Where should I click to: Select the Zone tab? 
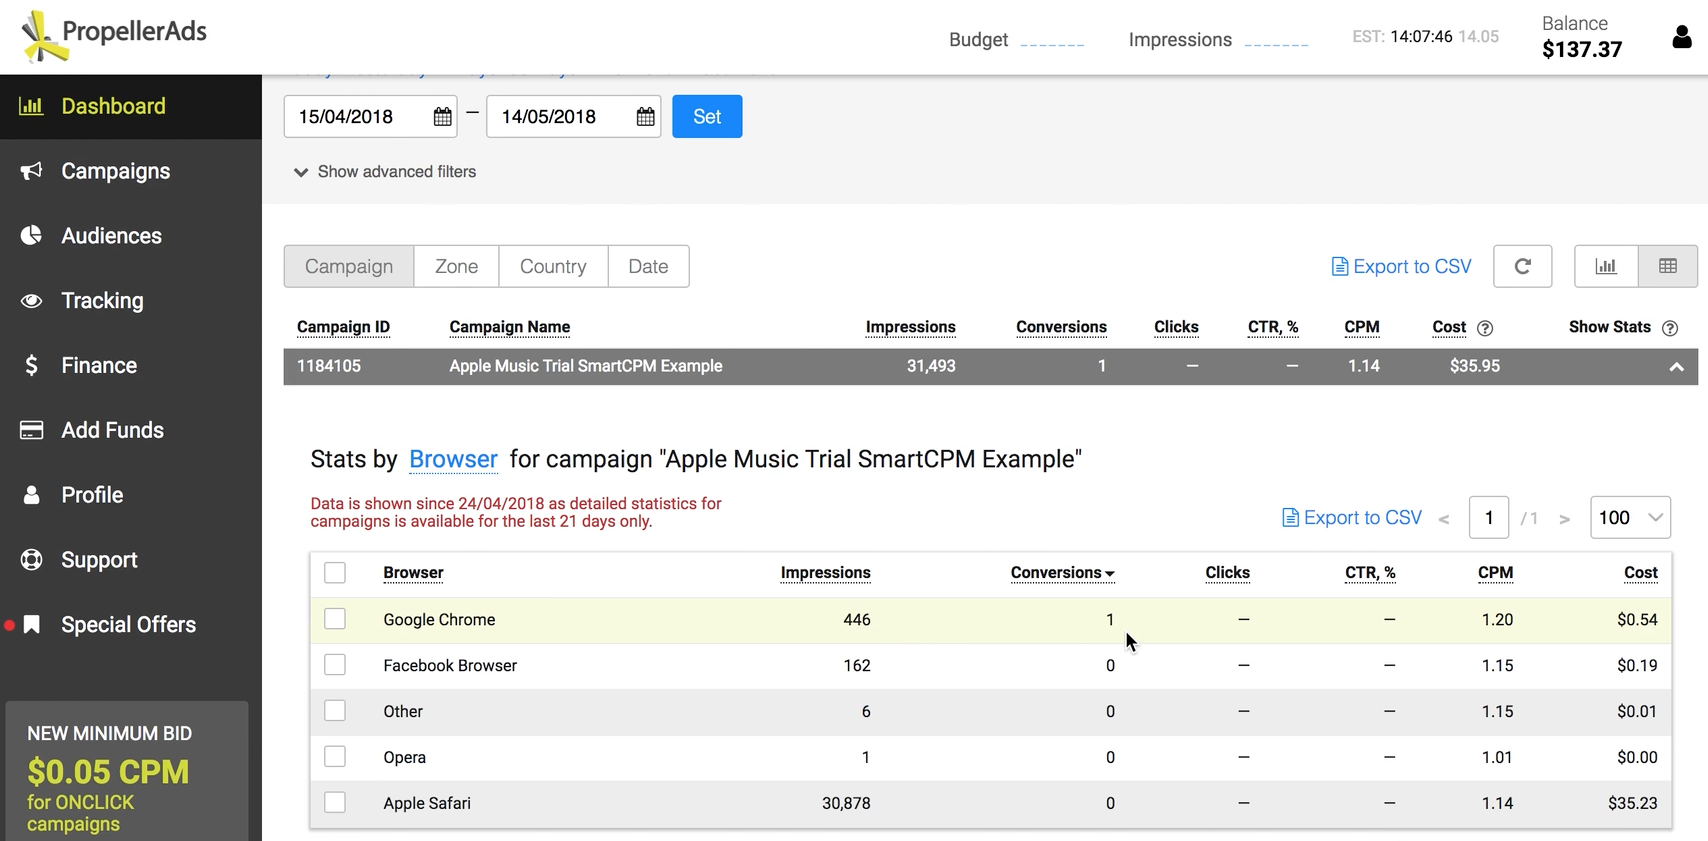(456, 266)
